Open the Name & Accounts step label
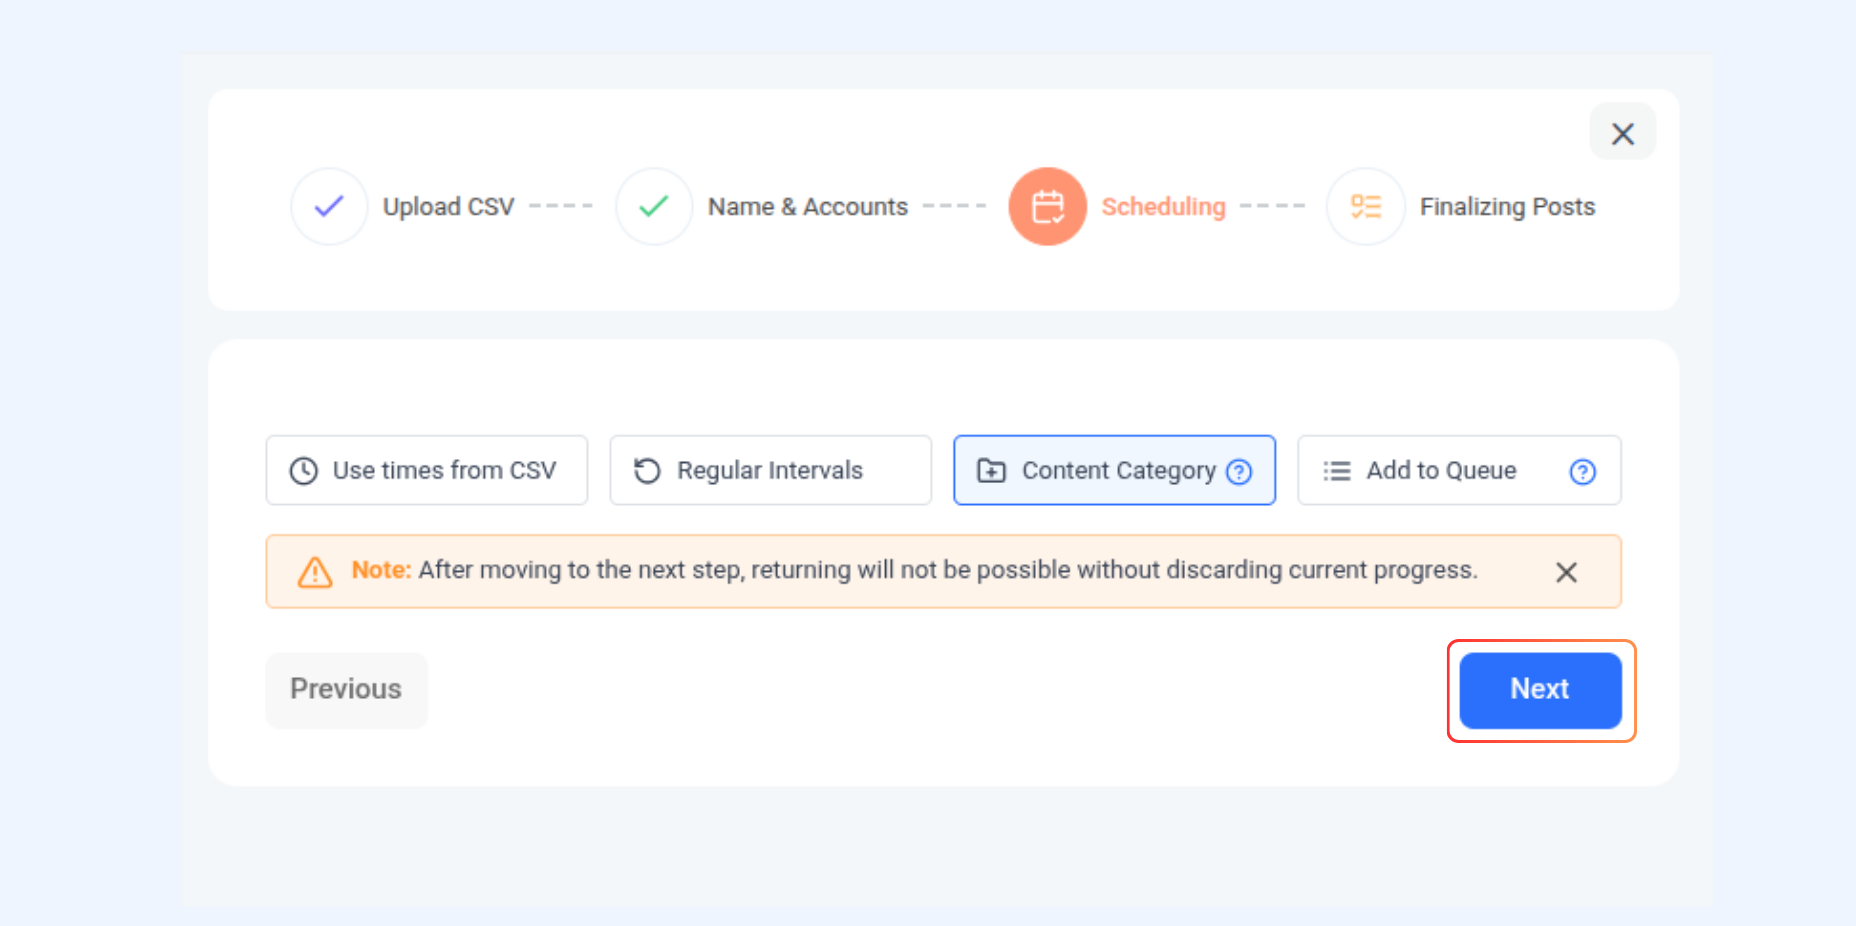The width and height of the screenshot is (1856, 926). tap(808, 207)
